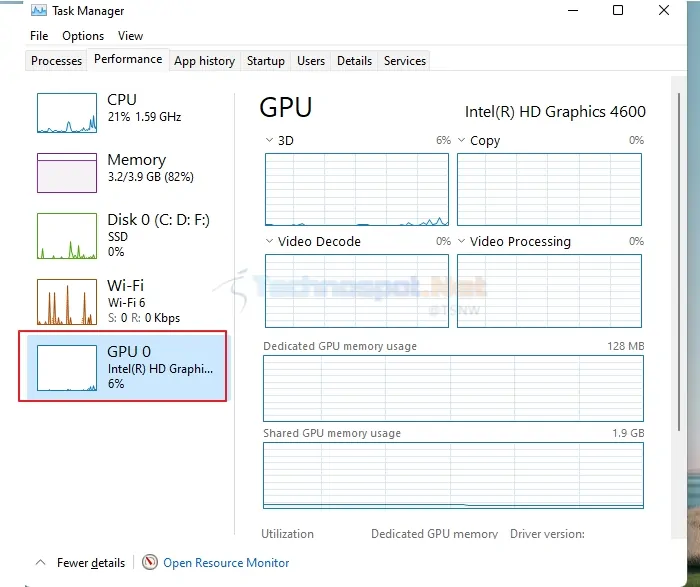The height and width of the screenshot is (587, 700).
Task: Go to the Startup tab
Action: pos(266,61)
